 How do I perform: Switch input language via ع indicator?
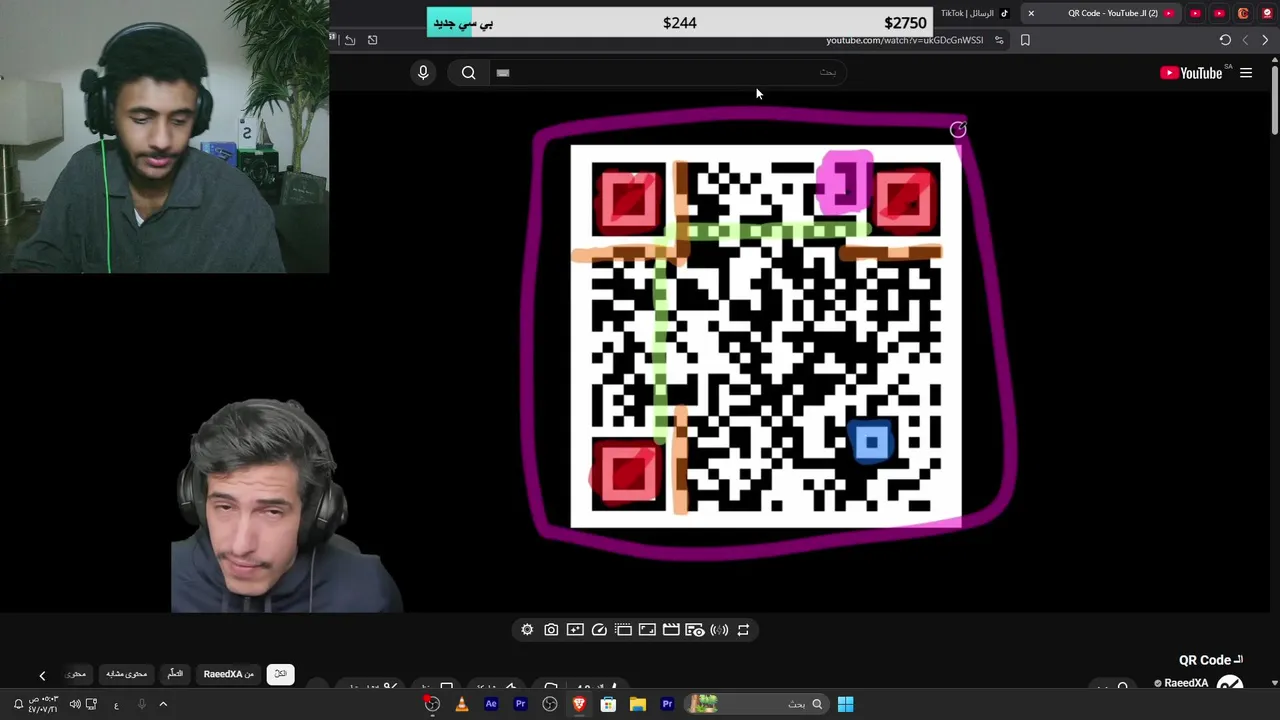116,705
